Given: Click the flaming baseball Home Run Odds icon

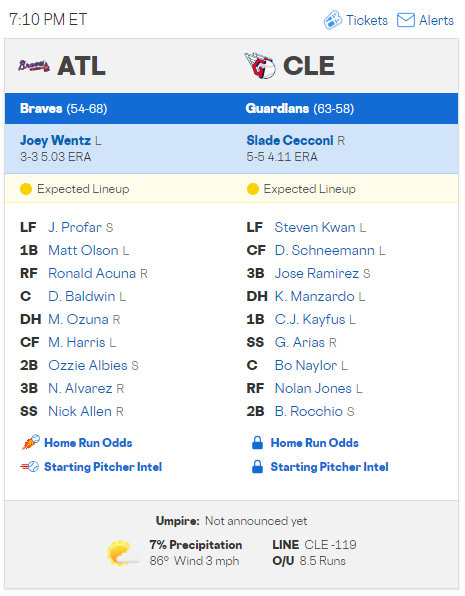Looking at the screenshot, I should click(x=30, y=442).
